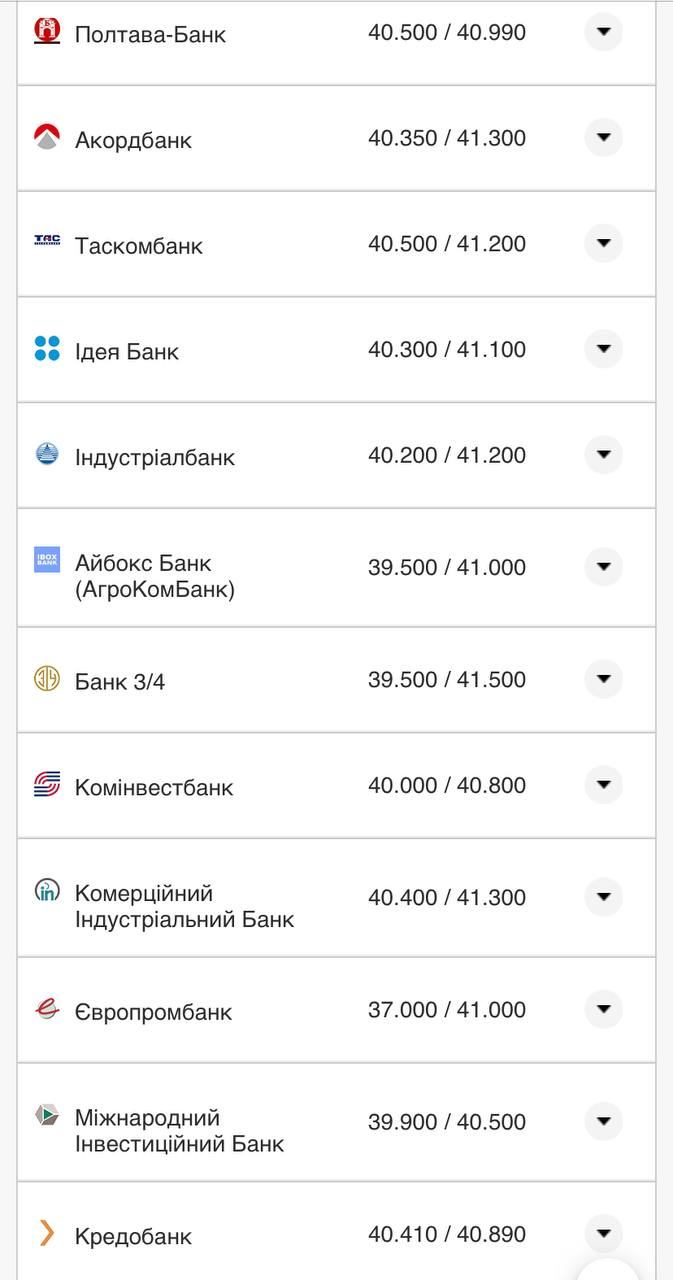Open Міжнародний Інвестиційний Банк name link
Image resolution: width=673 pixels, height=1280 pixels.
click(179, 1130)
